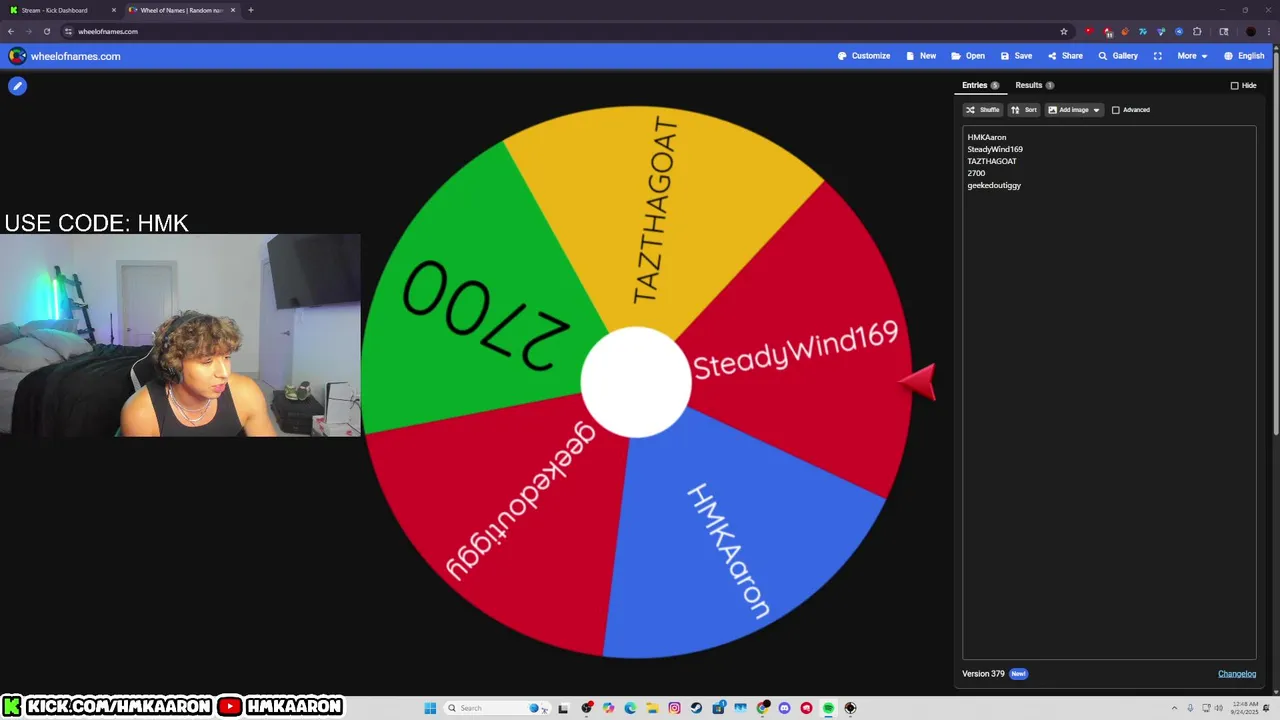The height and width of the screenshot is (720, 1280).
Task: Switch to the Entries tab
Action: [980, 85]
